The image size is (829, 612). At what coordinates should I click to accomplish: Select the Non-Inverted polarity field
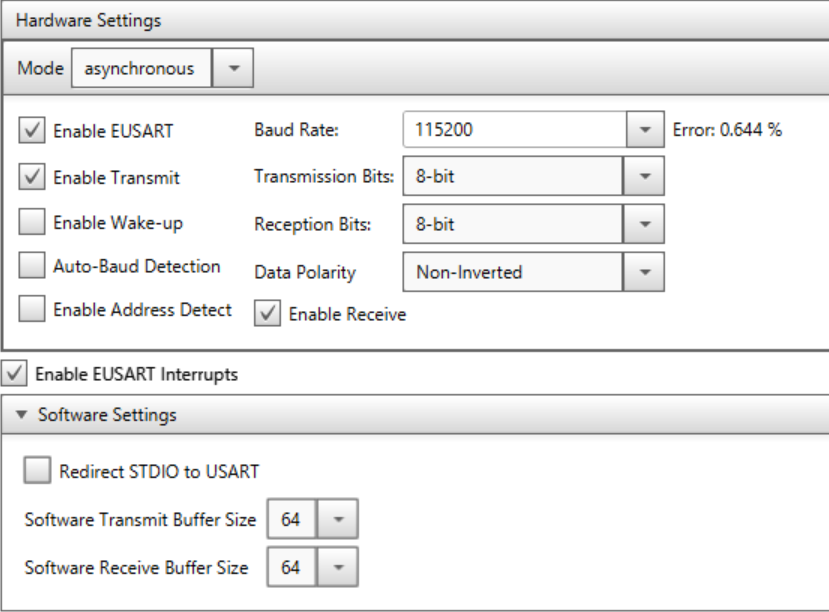point(513,272)
